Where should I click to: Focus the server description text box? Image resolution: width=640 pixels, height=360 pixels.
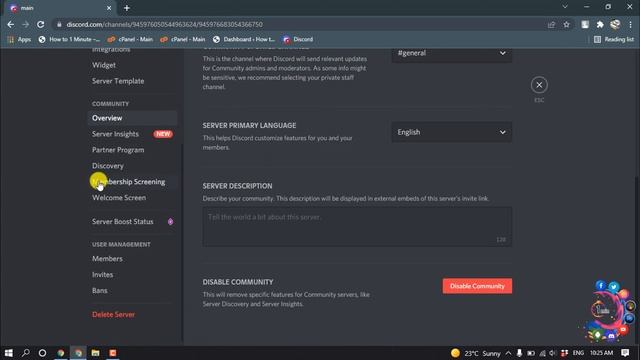[x=357, y=227]
